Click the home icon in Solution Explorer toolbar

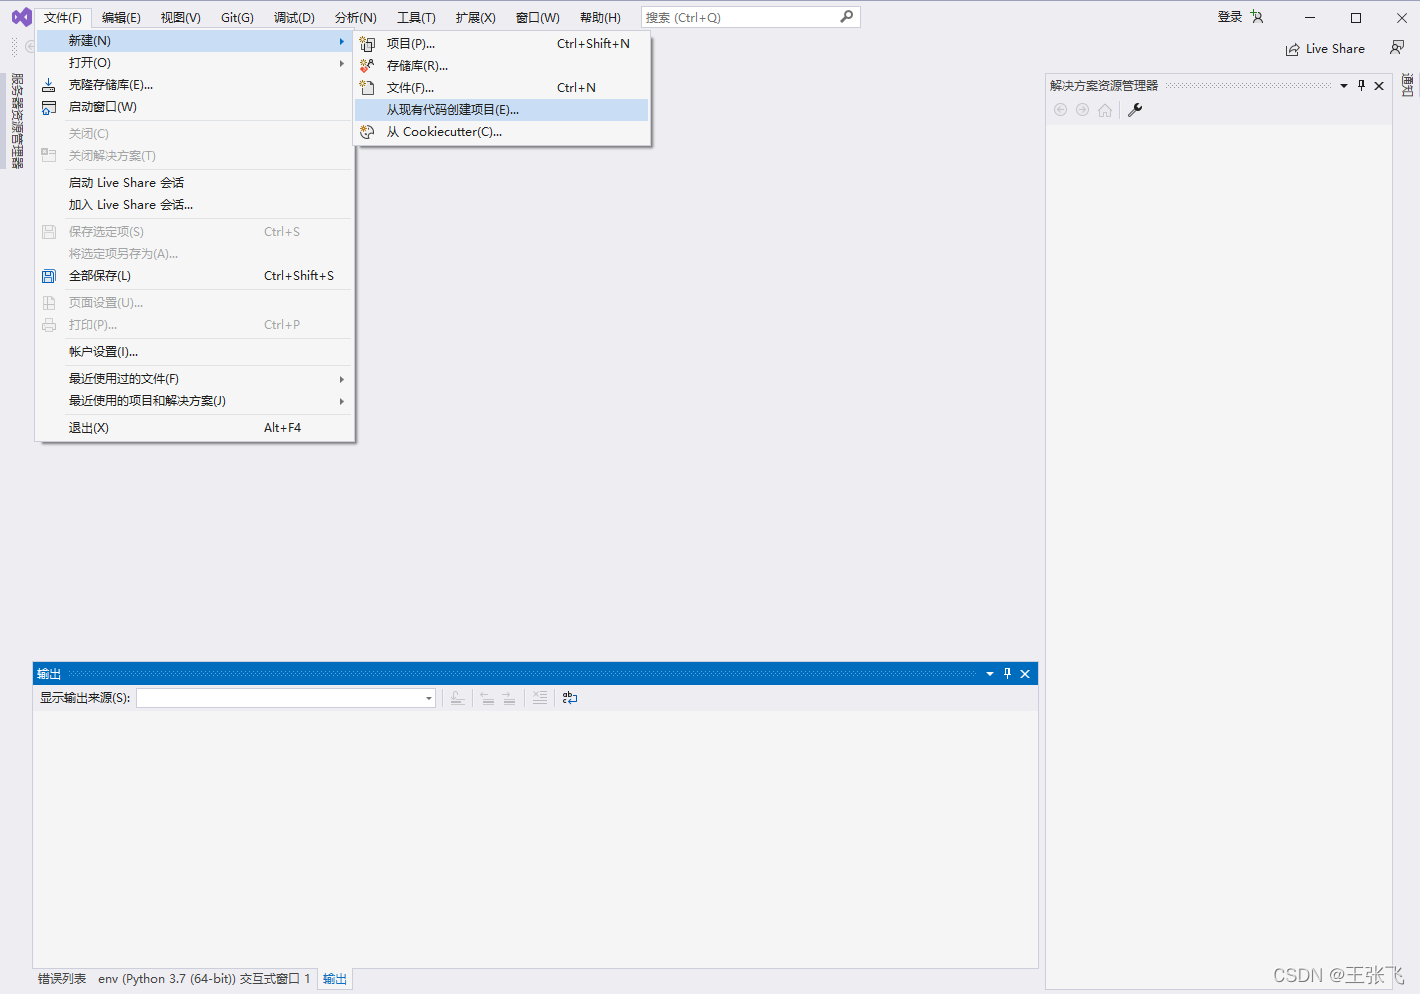(1105, 110)
